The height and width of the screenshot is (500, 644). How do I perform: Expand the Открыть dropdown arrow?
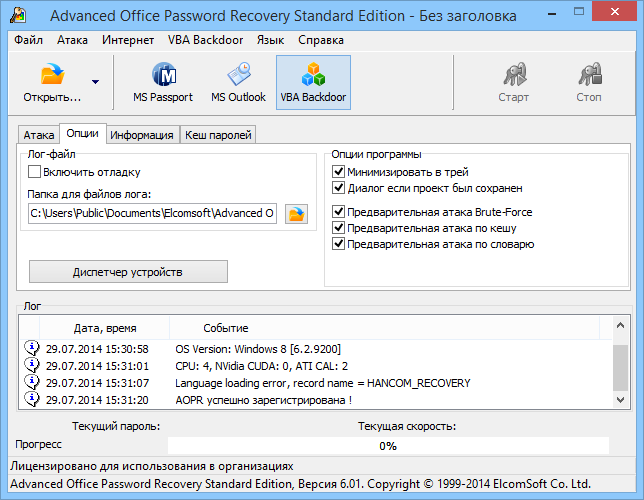[x=95, y=82]
